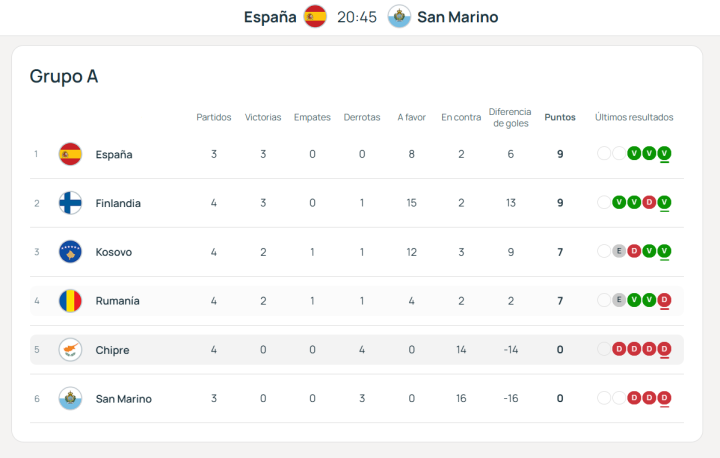Sort table by Puntos column header
720x458 pixels.
pyautogui.click(x=560, y=117)
